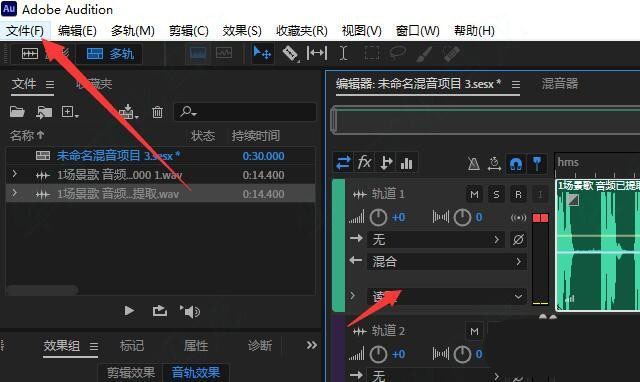Play the selected file preview
Image resolution: width=640 pixels, height=382 pixels.
(129, 311)
